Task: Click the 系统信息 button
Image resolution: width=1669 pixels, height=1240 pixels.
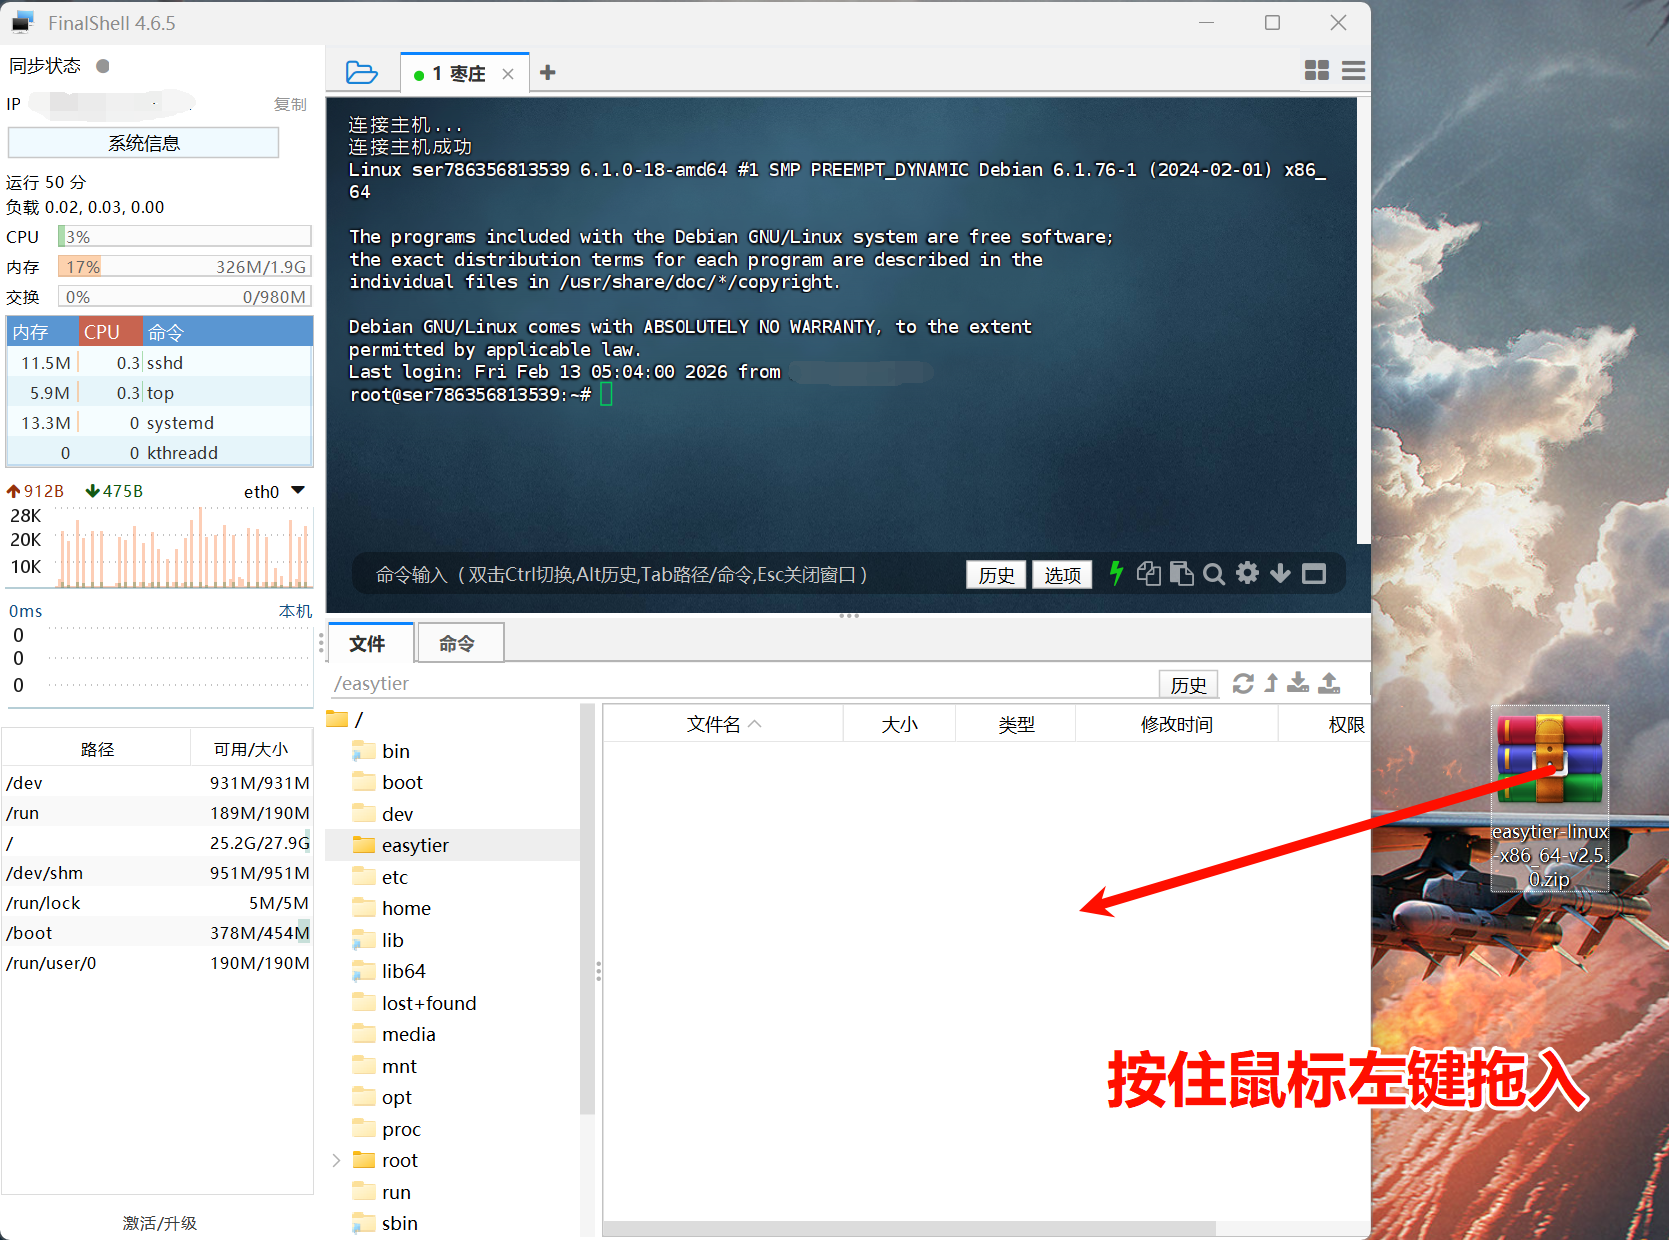Action: (x=143, y=143)
